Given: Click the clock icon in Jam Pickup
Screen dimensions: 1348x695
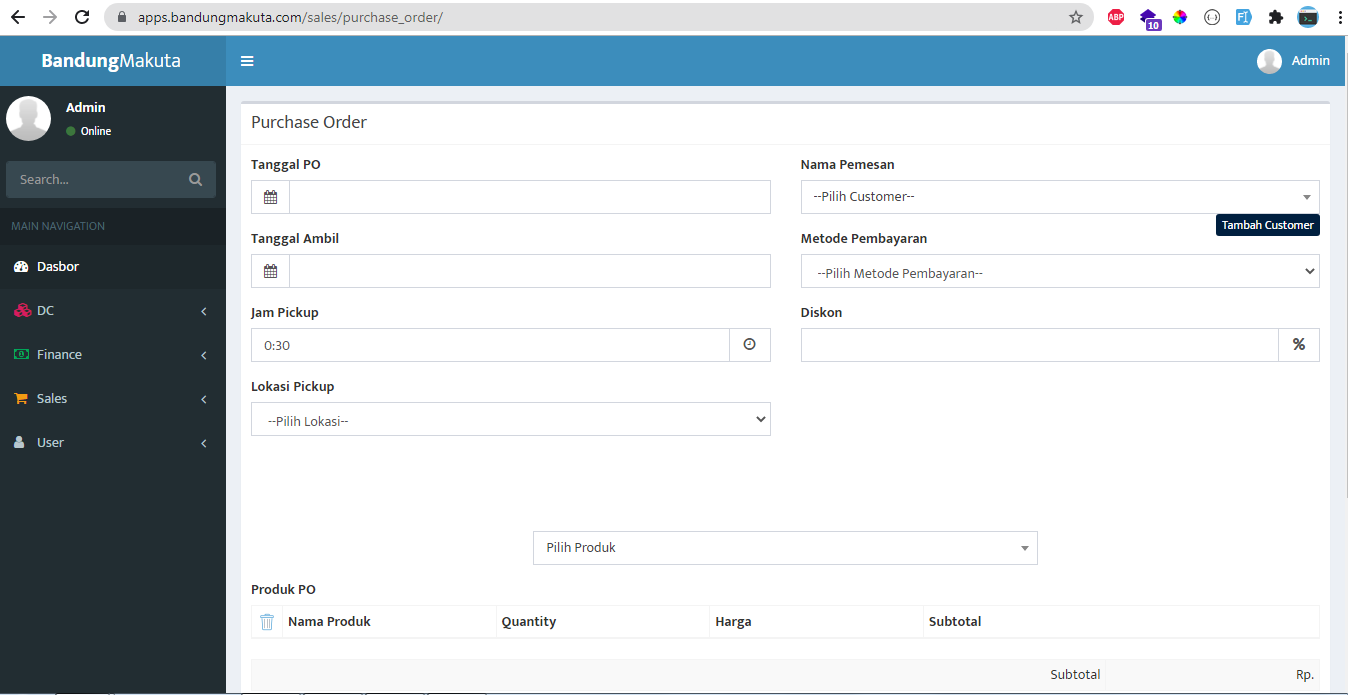Looking at the screenshot, I should pyautogui.click(x=750, y=345).
